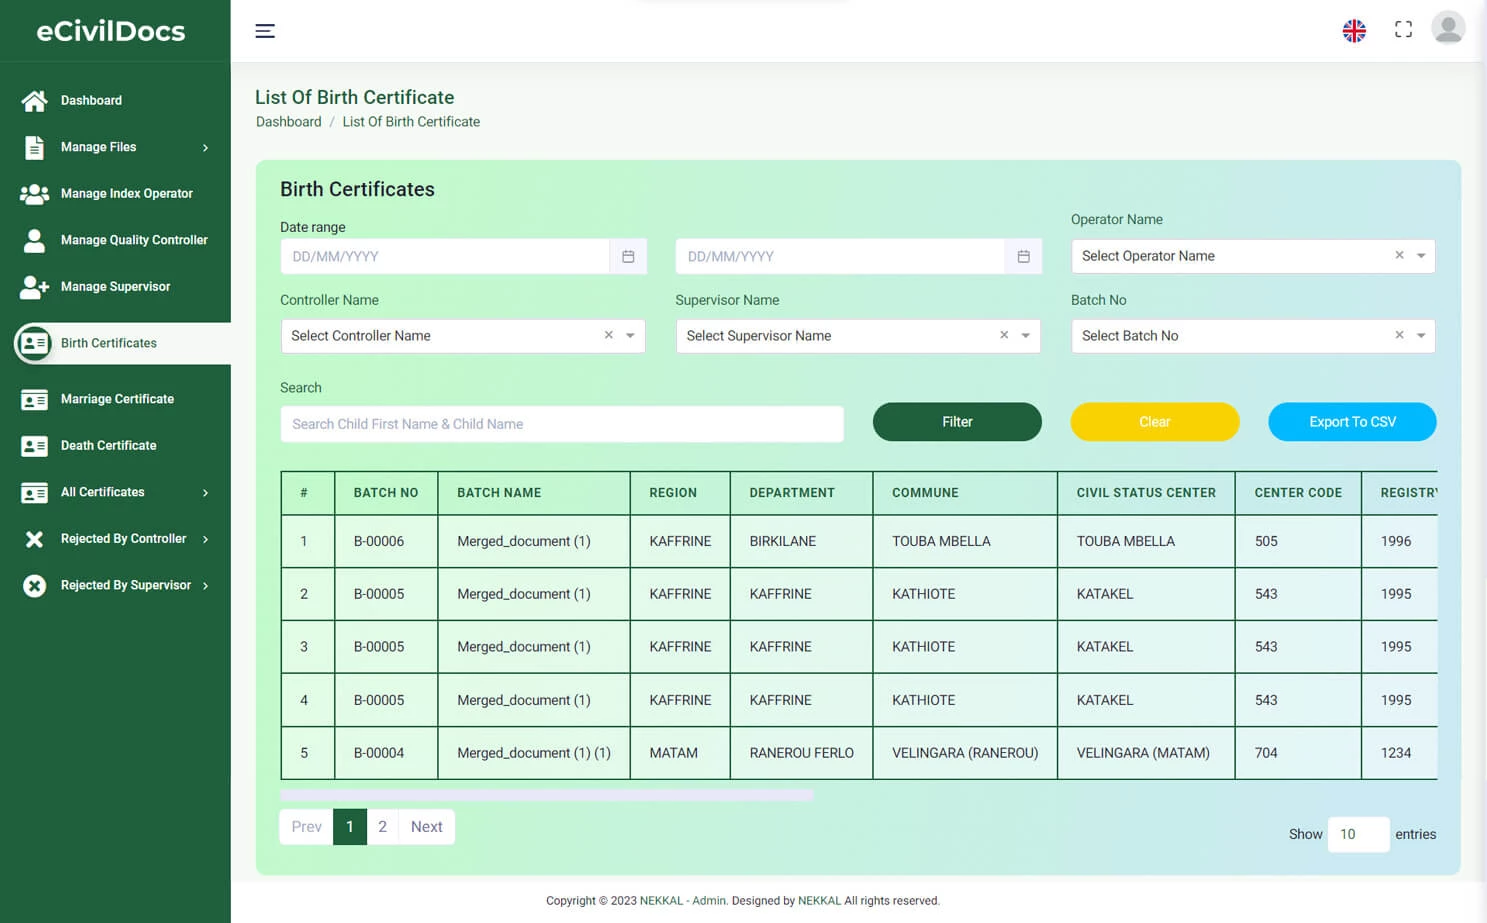The width and height of the screenshot is (1487, 923).
Task: Open the Select Operator Name dropdown
Action: 1421,256
